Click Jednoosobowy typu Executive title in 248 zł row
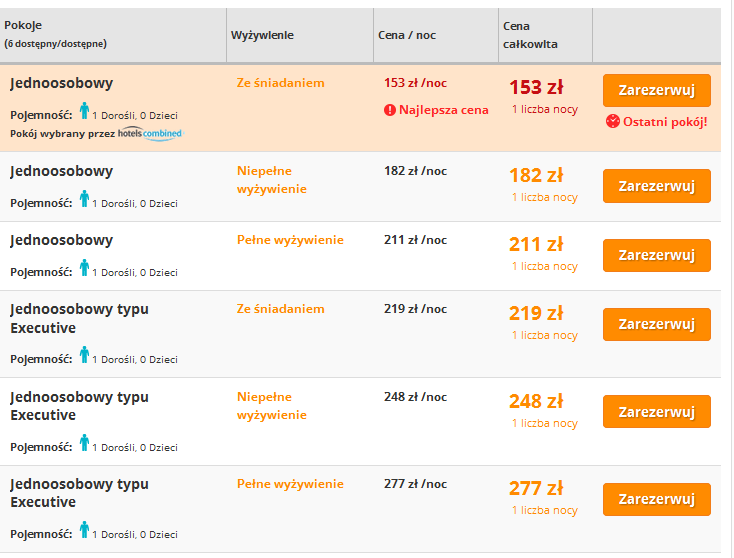This screenshot has height=558, width=734. coord(79,406)
